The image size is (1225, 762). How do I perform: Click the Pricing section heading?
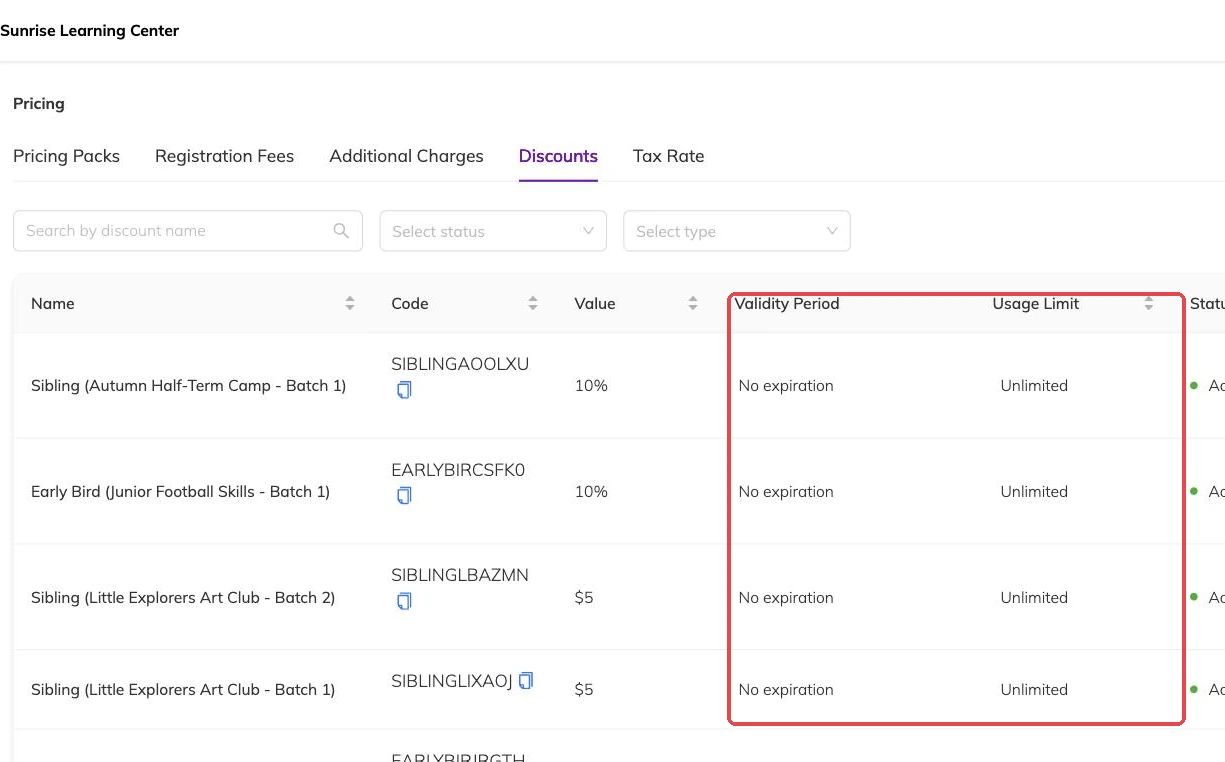pos(39,104)
